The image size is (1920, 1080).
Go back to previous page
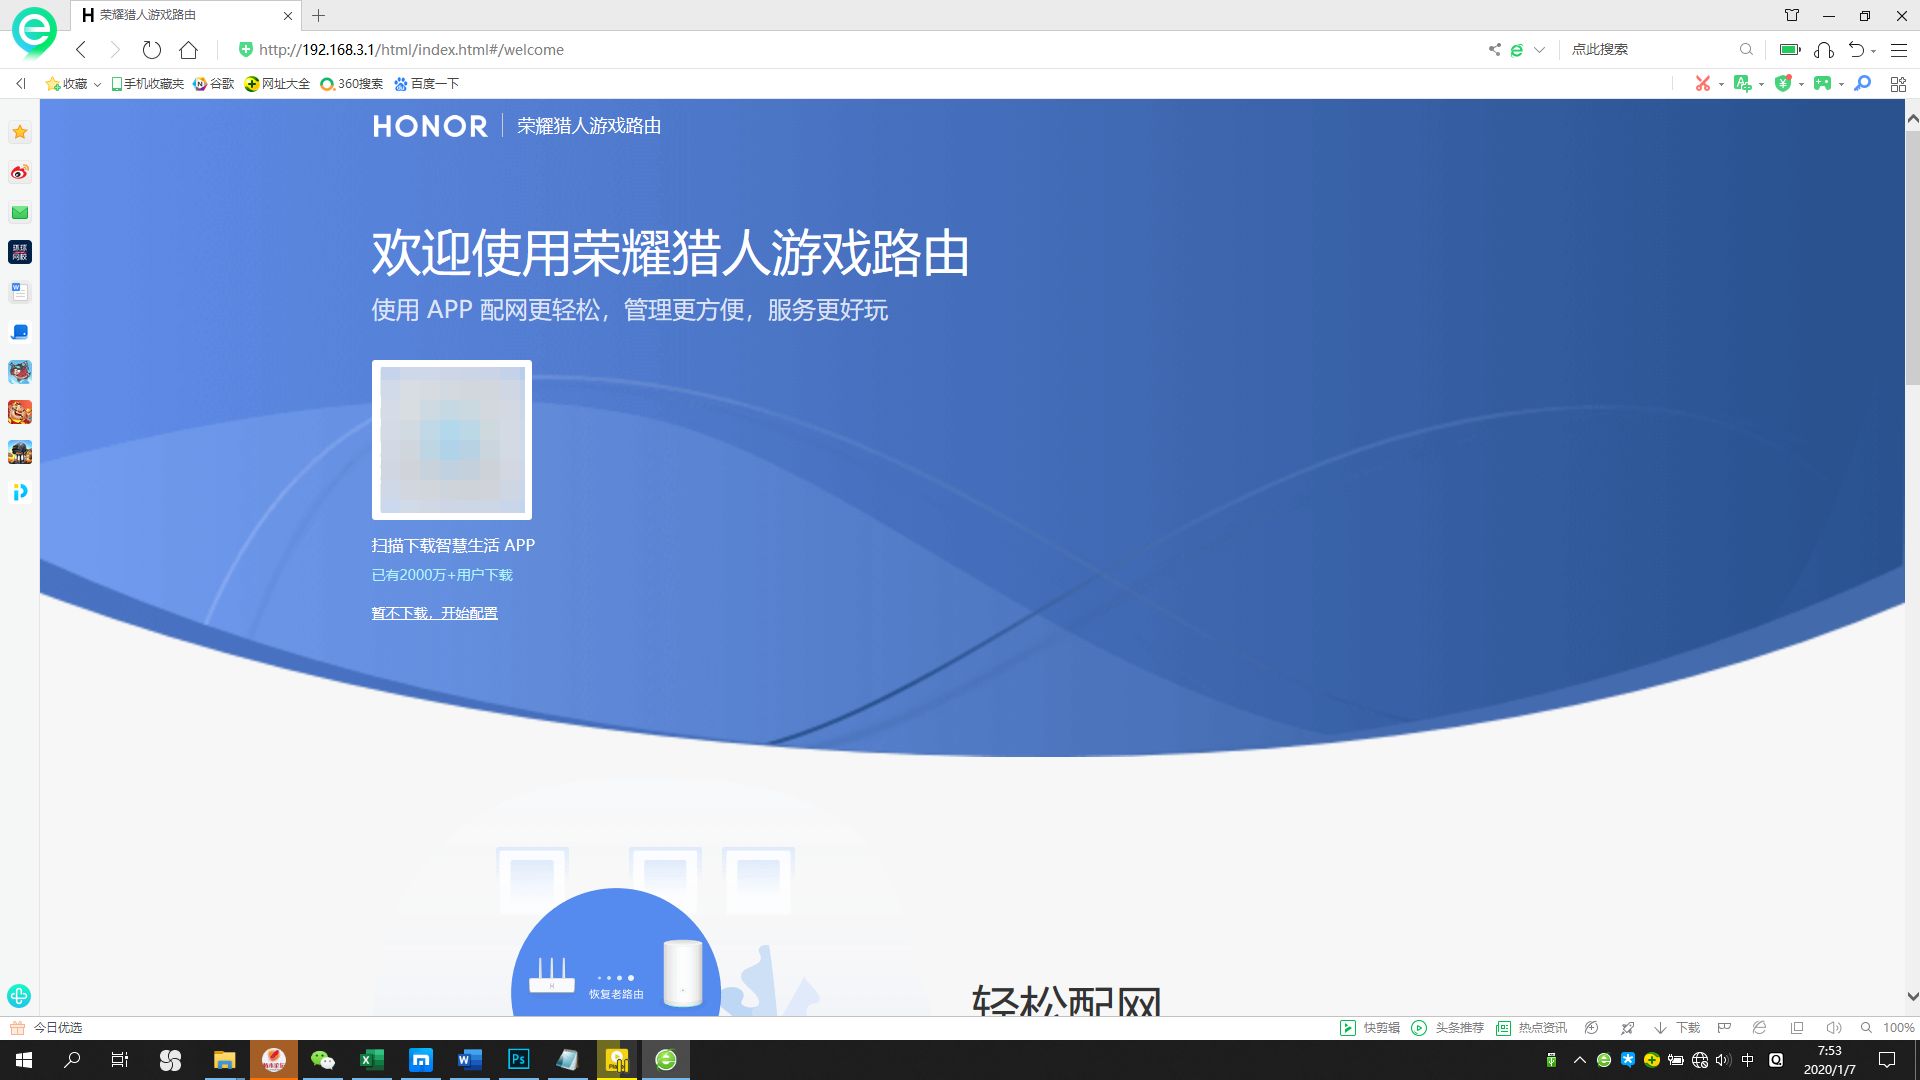pyautogui.click(x=82, y=50)
